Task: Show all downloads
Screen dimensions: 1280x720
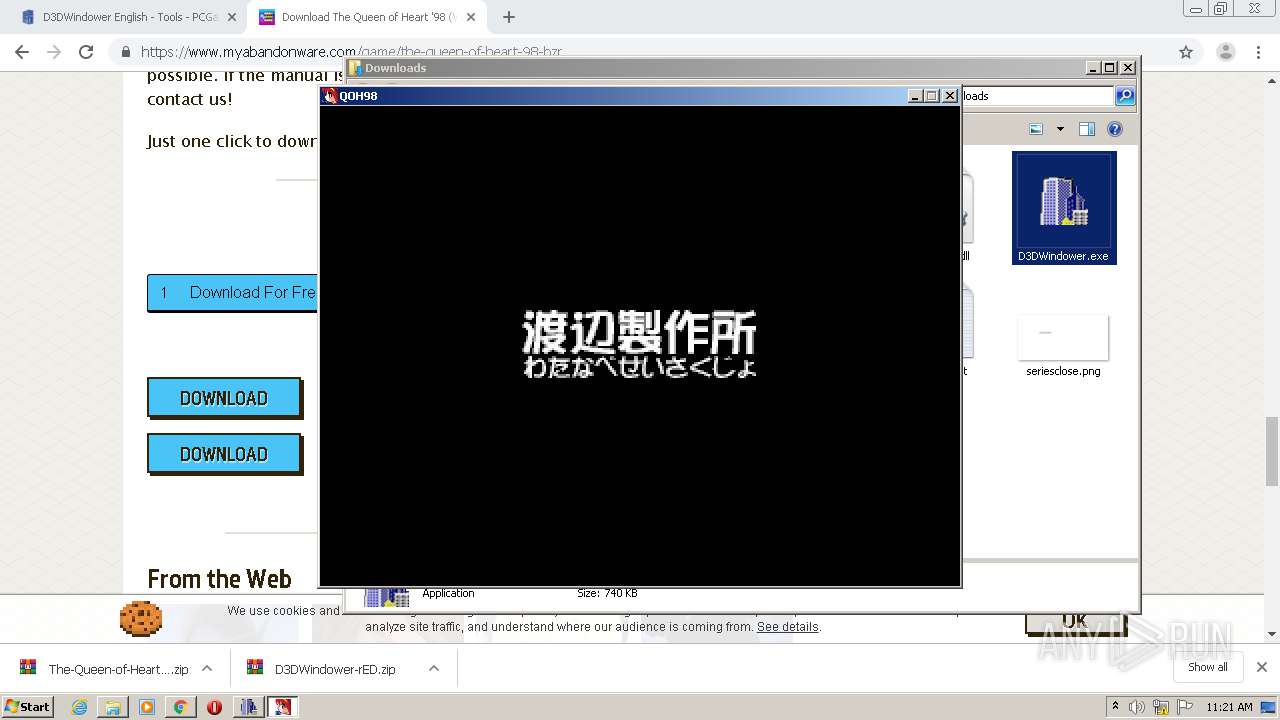Action: pyautogui.click(x=1208, y=667)
